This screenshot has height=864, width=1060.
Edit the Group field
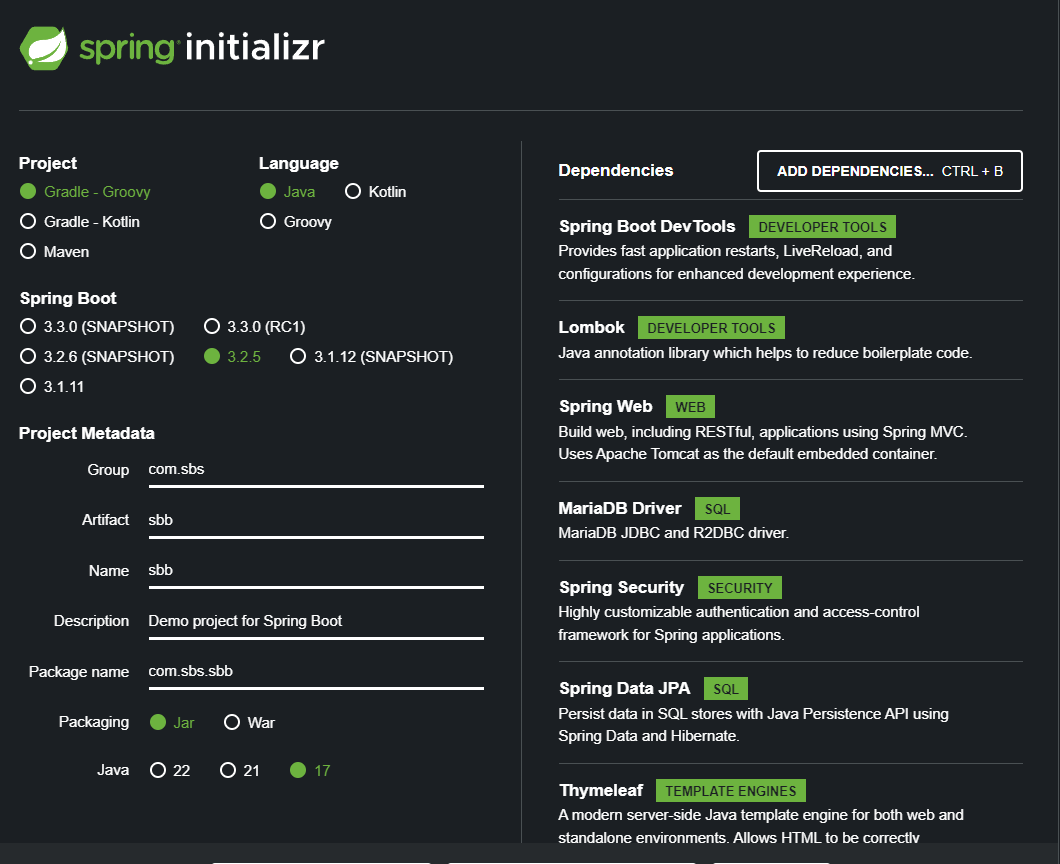tap(316, 470)
